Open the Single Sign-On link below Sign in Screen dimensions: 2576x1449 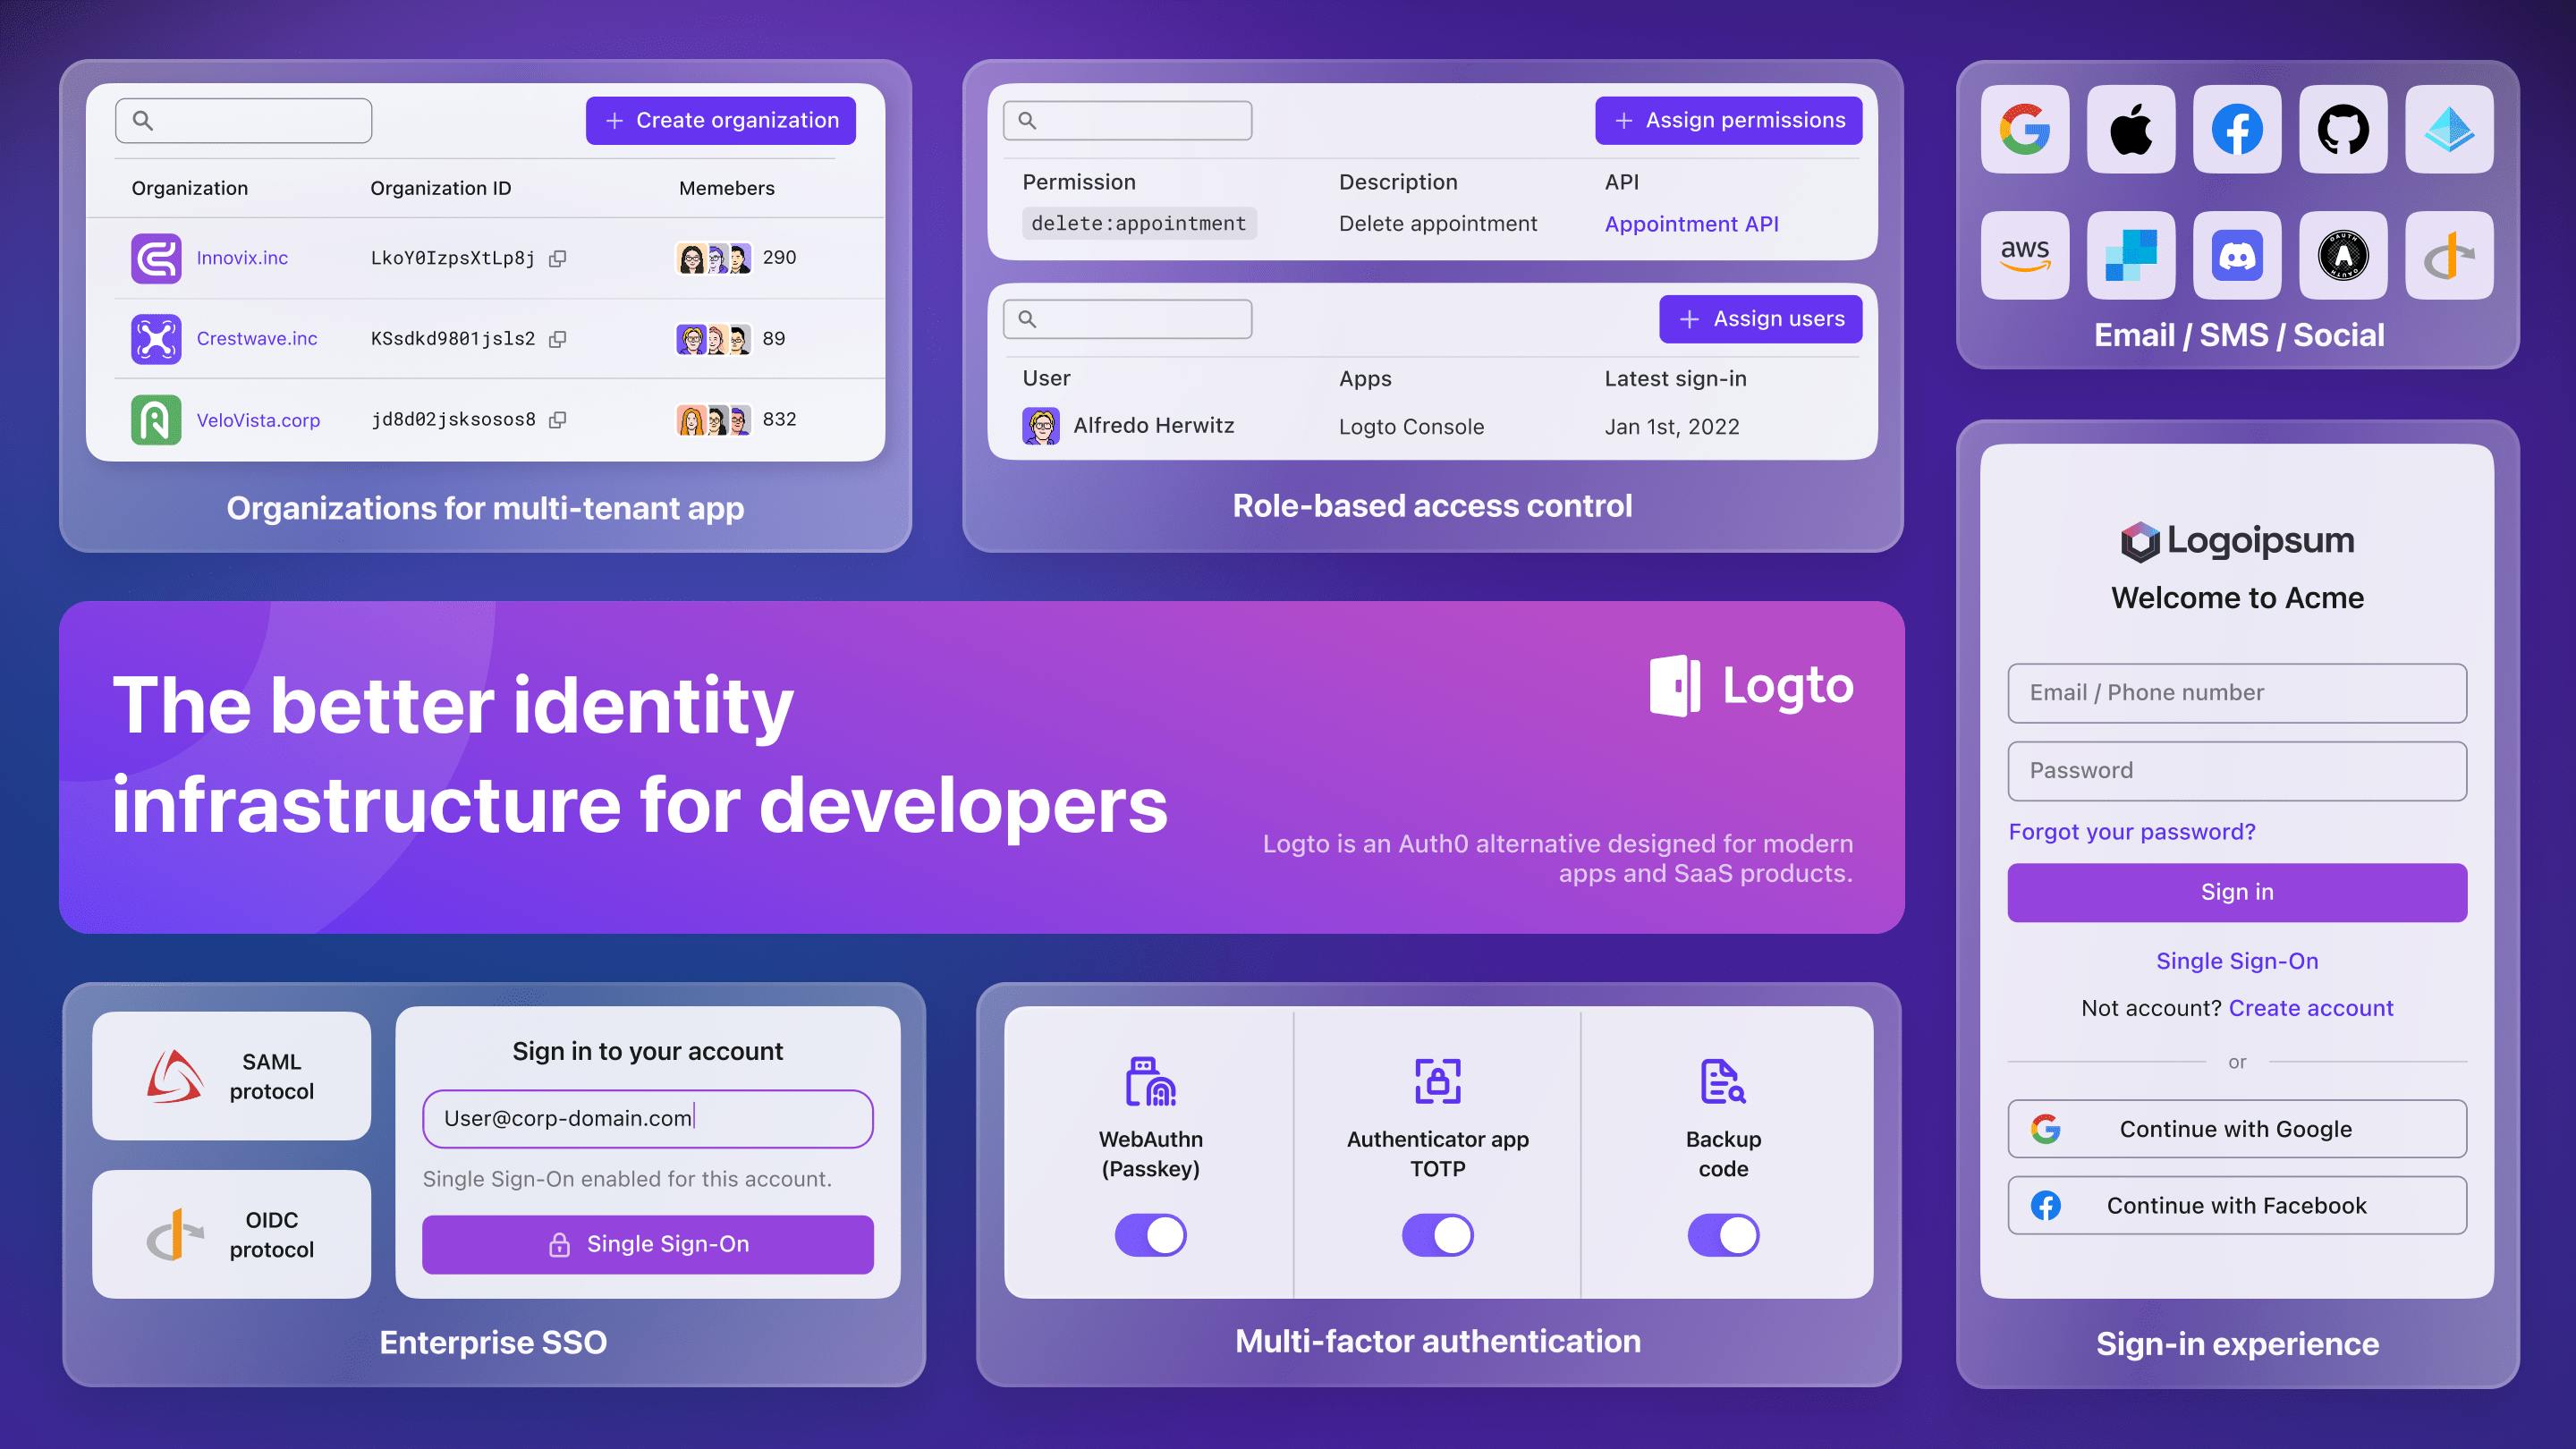(2237, 961)
